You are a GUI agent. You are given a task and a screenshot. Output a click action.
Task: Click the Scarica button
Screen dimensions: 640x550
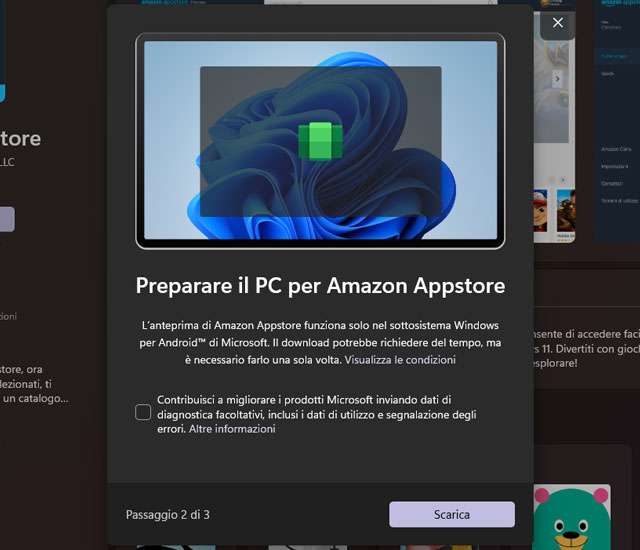[452, 515]
